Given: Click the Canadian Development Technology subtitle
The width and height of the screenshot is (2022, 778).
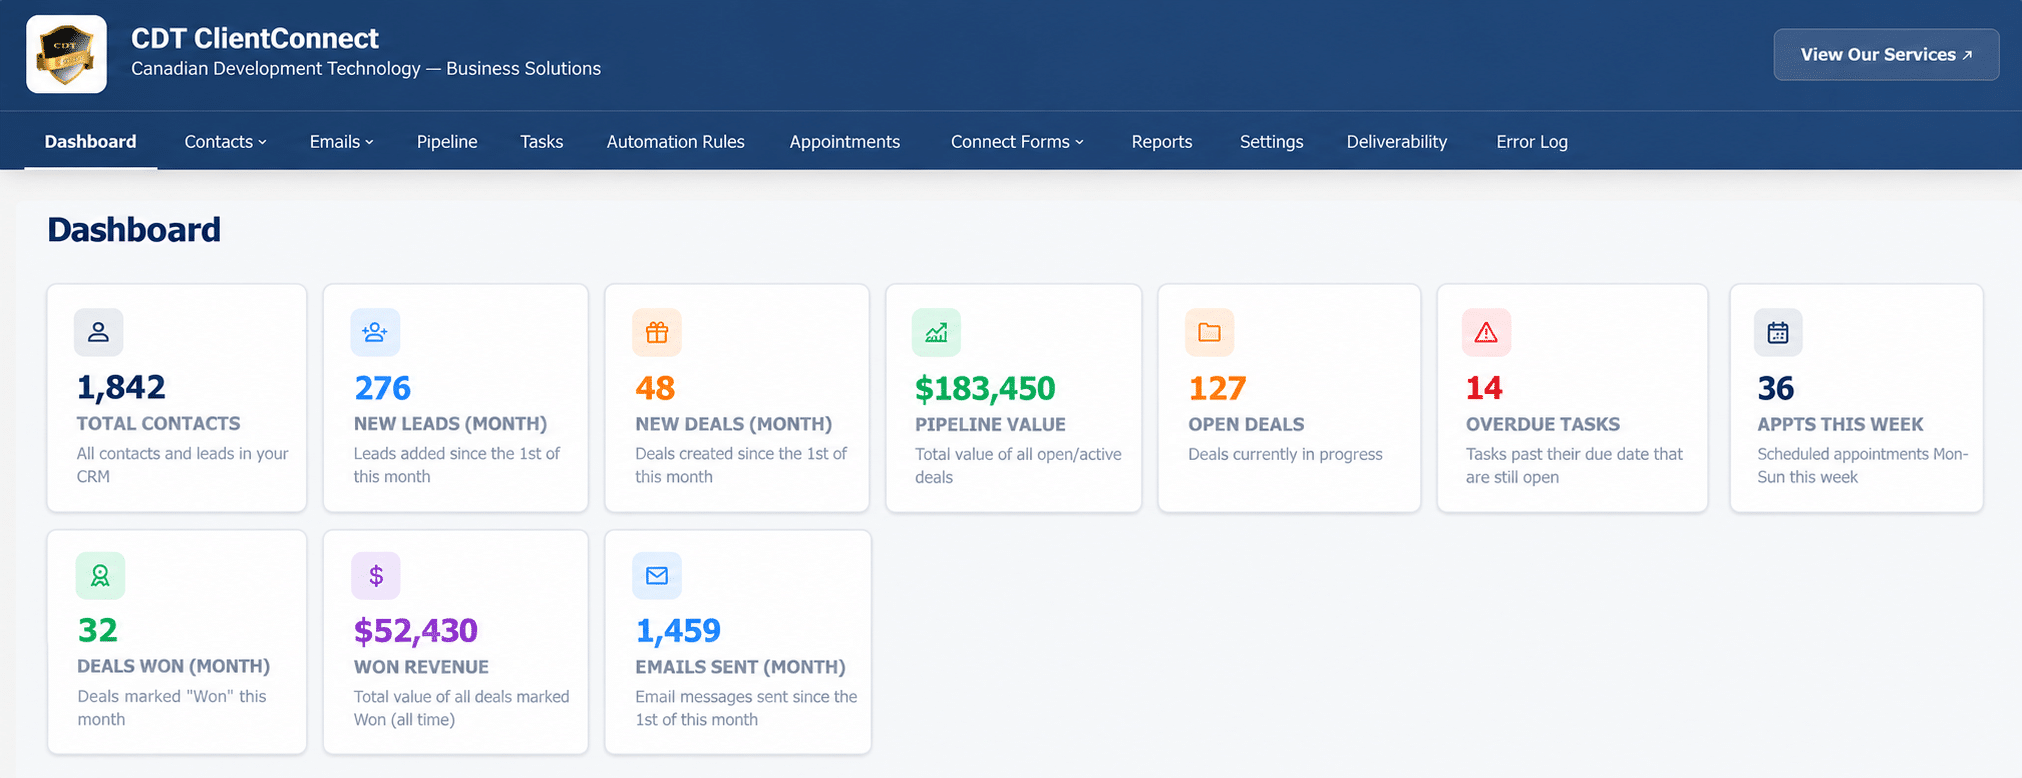Looking at the screenshot, I should pos(366,68).
